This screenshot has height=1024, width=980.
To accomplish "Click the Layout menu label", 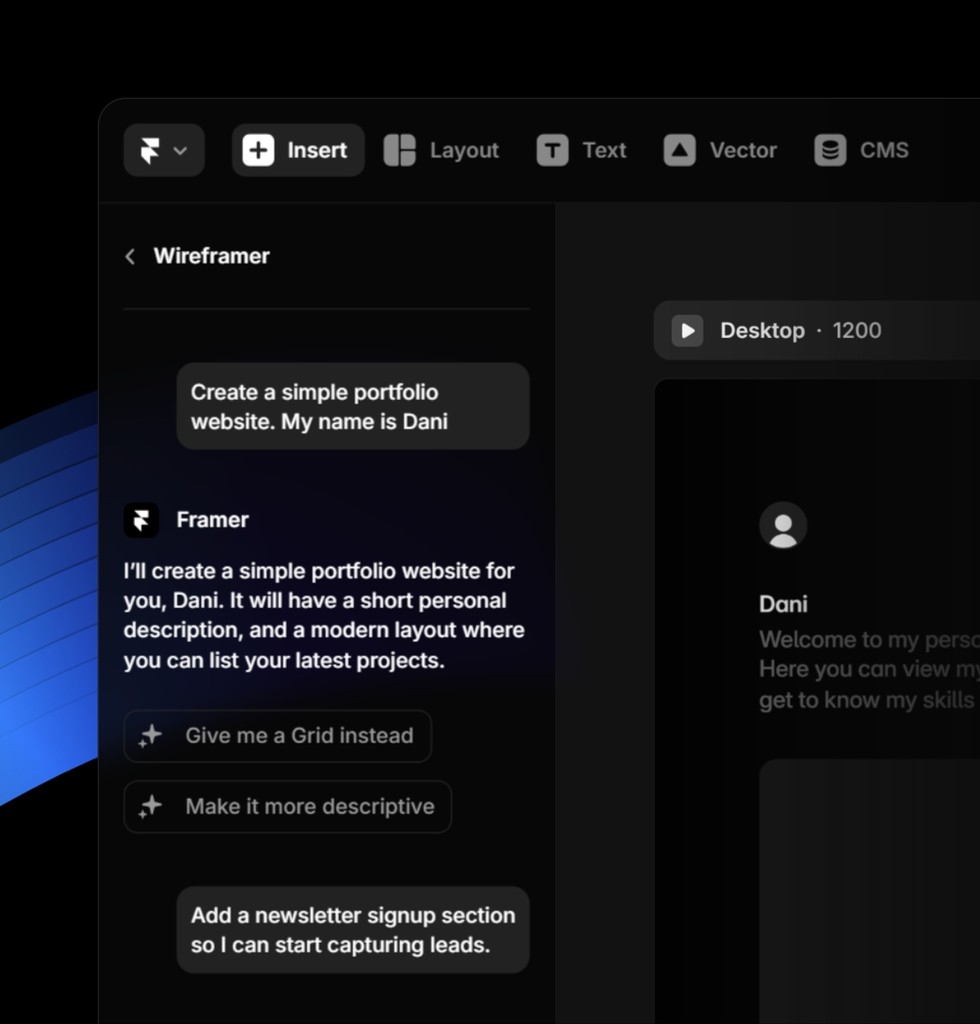I will [464, 150].
